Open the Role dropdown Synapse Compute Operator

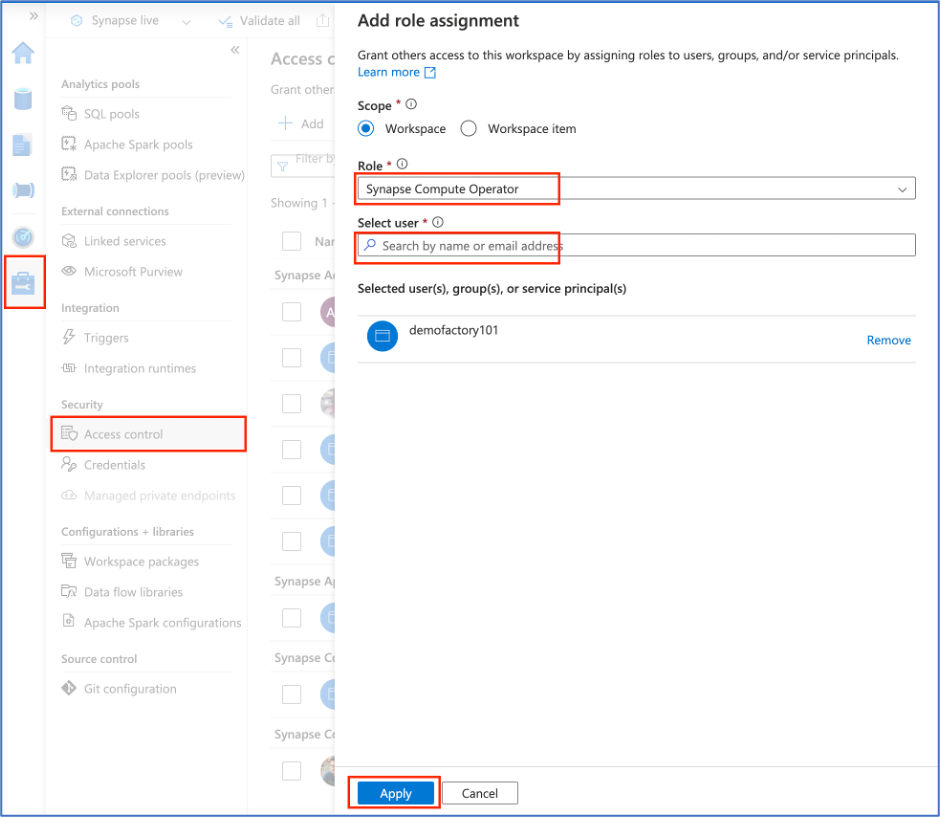click(x=636, y=189)
